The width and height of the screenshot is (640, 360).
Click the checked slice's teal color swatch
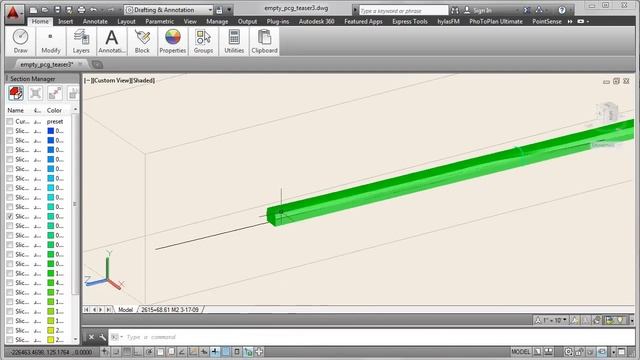[51, 216]
